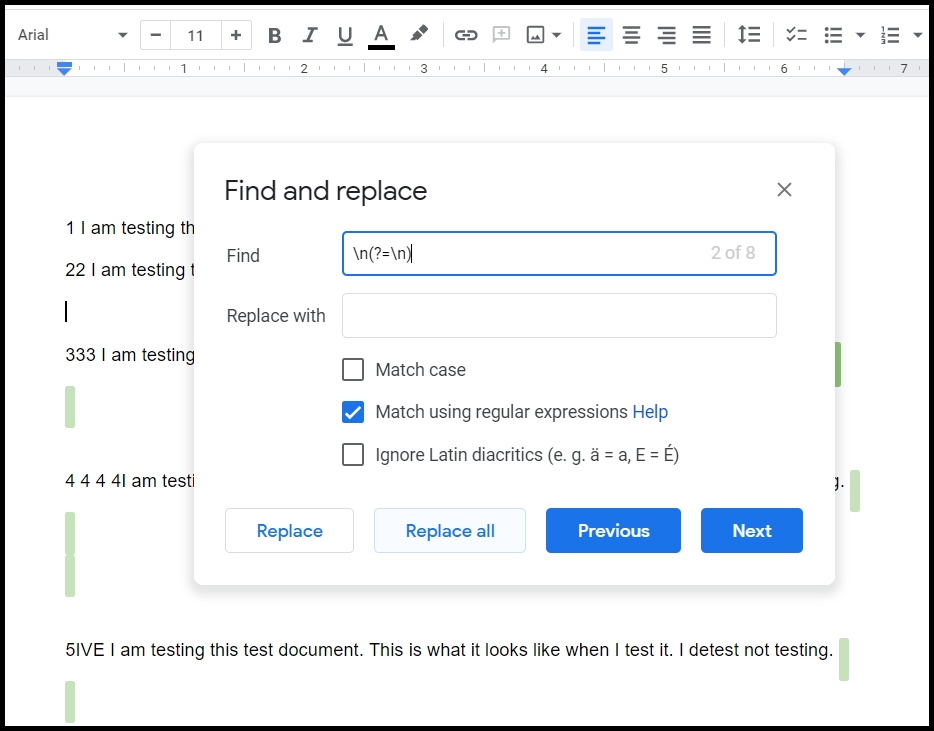
Task: Open the Insert link tool
Action: tap(465, 34)
